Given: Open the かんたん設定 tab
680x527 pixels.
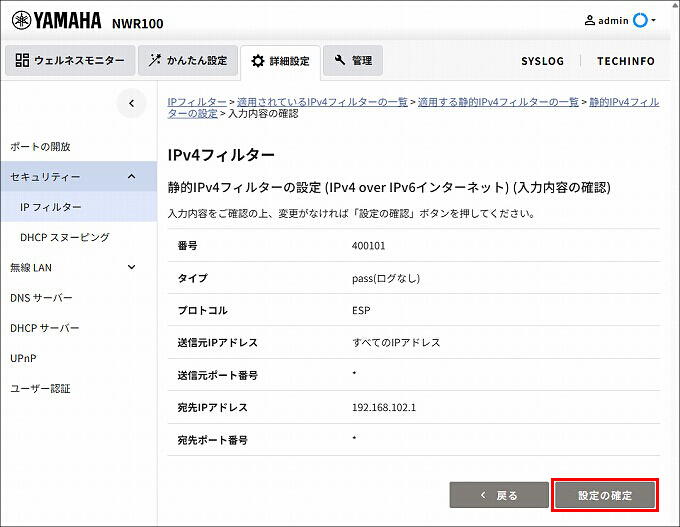Looking at the screenshot, I should click(x=188, y=60).
